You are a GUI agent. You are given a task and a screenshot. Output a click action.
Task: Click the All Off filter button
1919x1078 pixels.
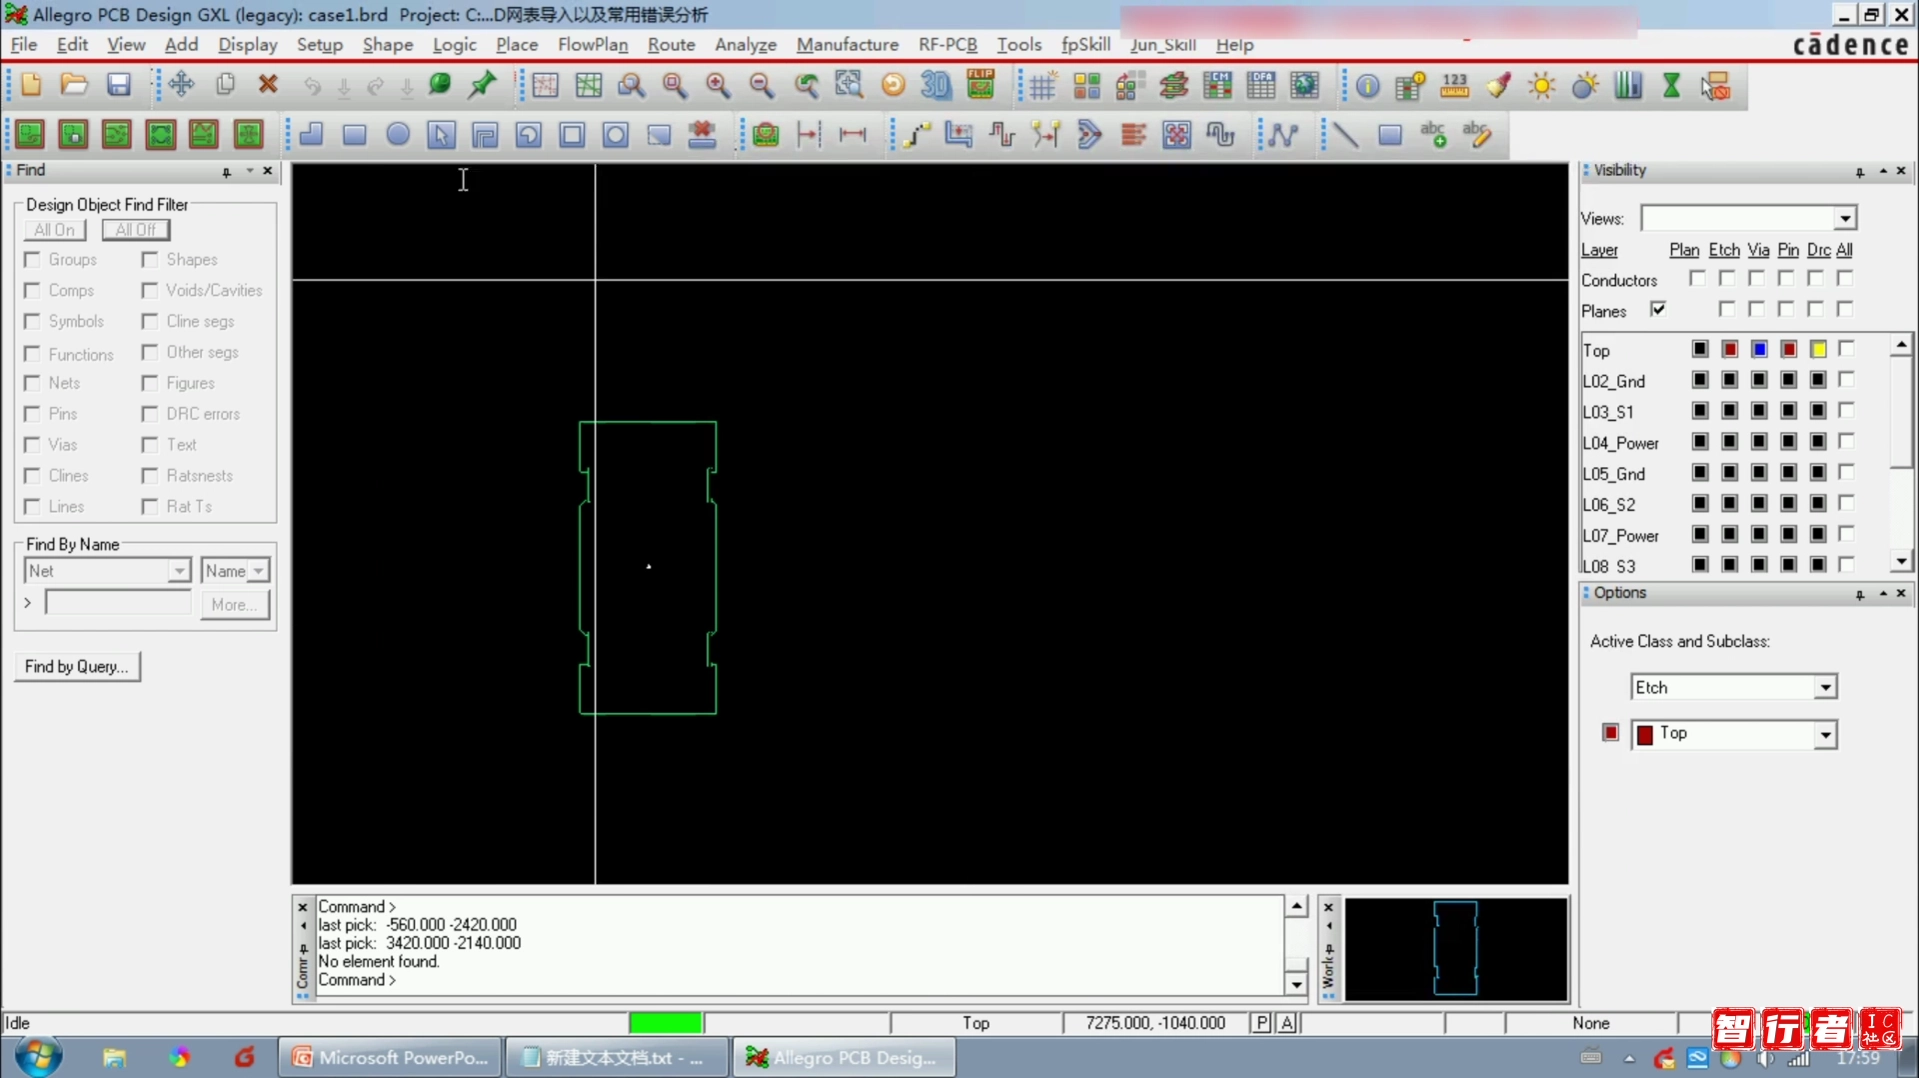click(136, 230)
